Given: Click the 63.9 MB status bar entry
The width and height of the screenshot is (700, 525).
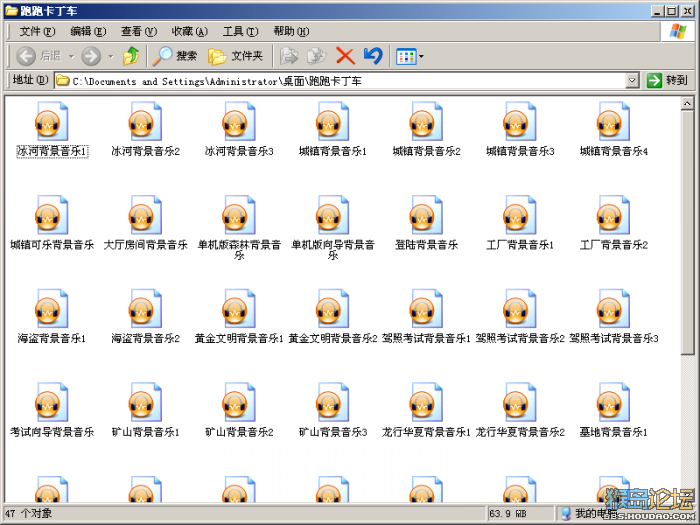Looking at the screenshot, I should 508,513.
